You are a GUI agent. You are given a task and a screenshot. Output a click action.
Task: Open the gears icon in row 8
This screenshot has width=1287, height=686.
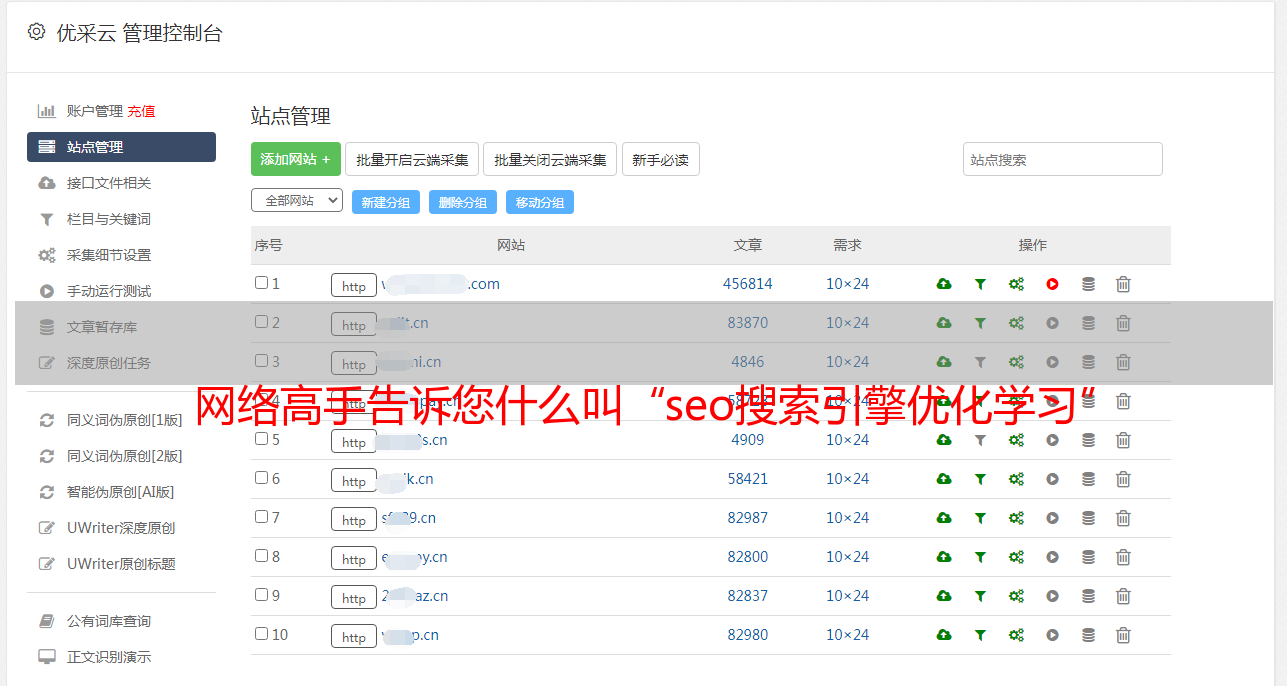[1016, 557]
